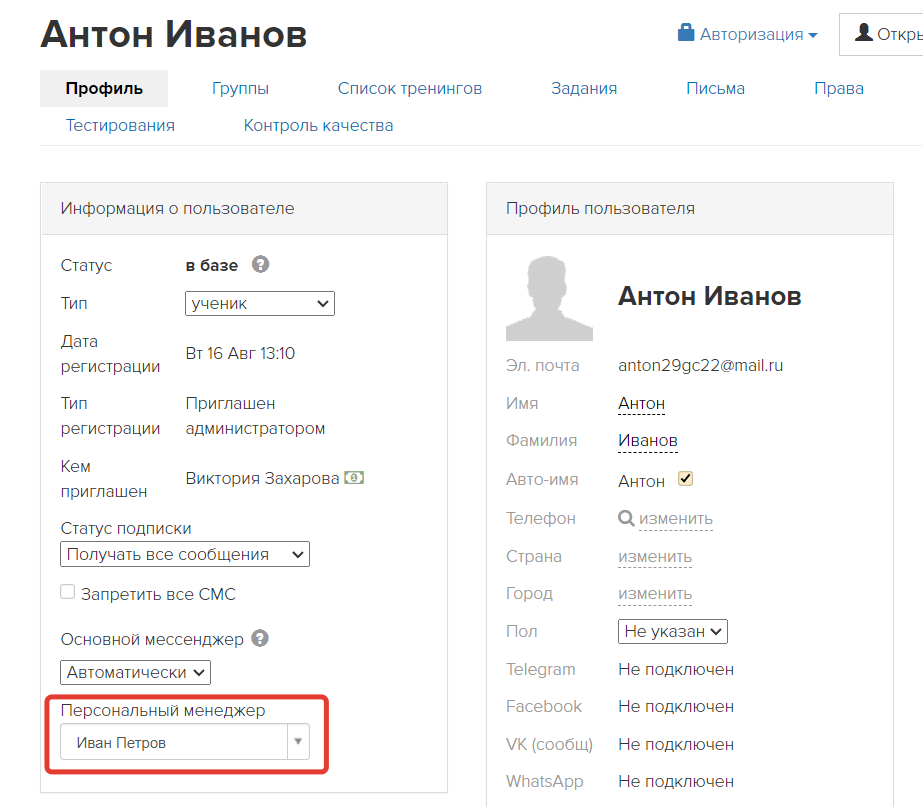The height and width of the screenshot is (807, 923).
Task: Open the Права tab
Action: [x=839, y=88]
